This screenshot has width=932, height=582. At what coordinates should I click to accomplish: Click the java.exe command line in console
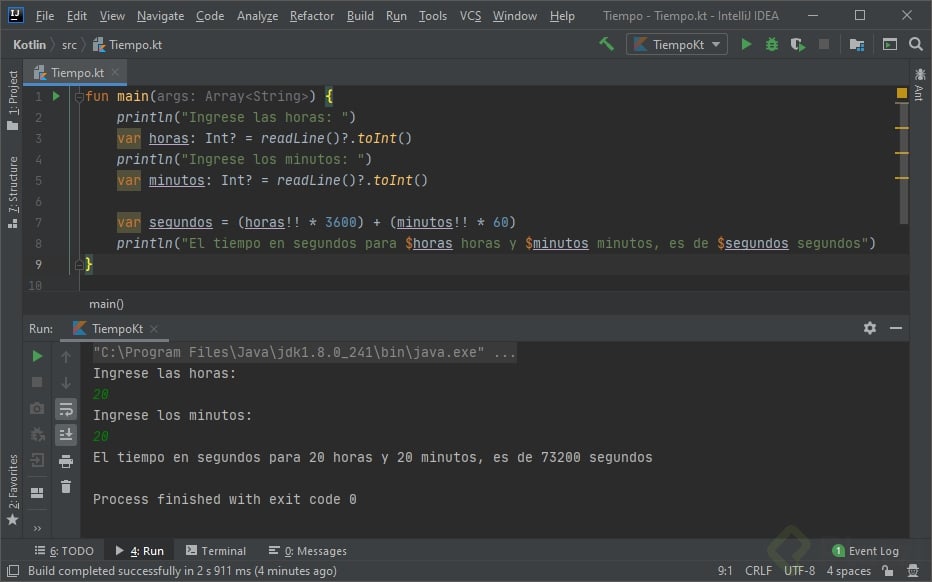(x=304, y=353)
